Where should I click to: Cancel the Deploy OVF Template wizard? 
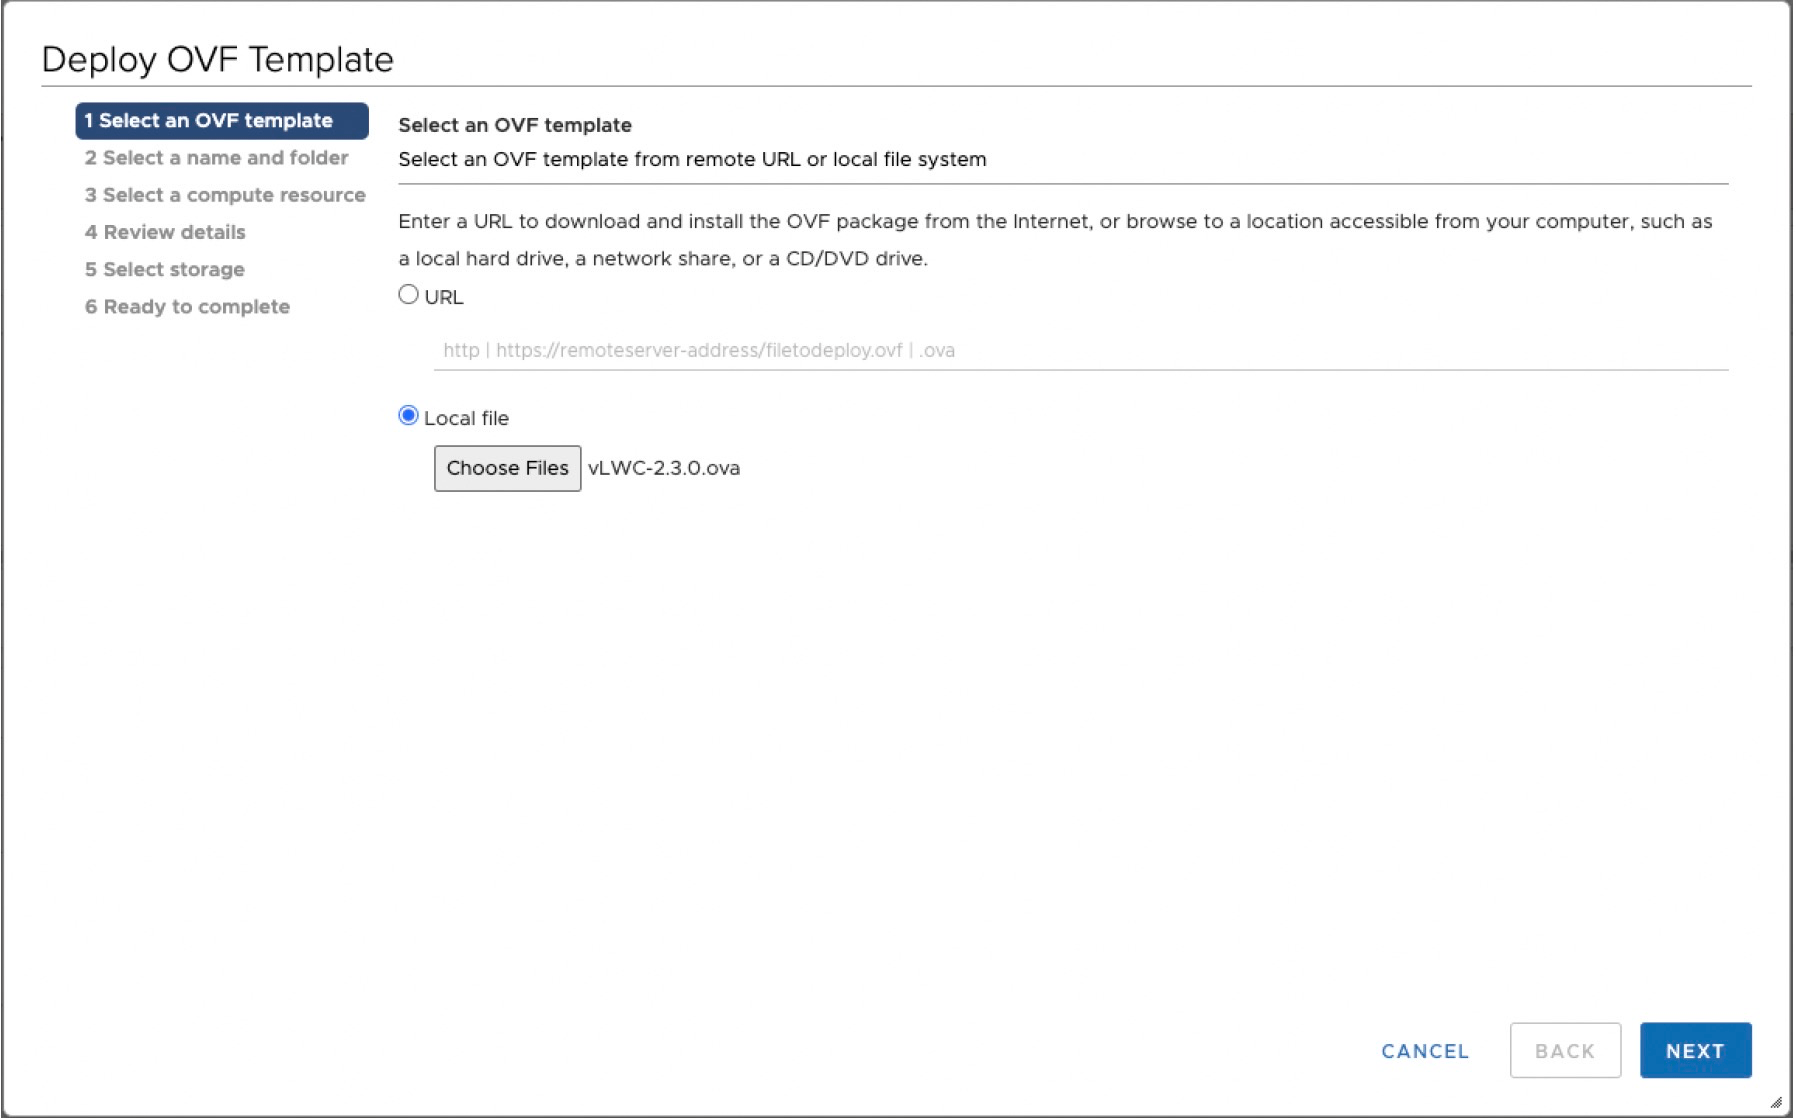(1424, 1051)
